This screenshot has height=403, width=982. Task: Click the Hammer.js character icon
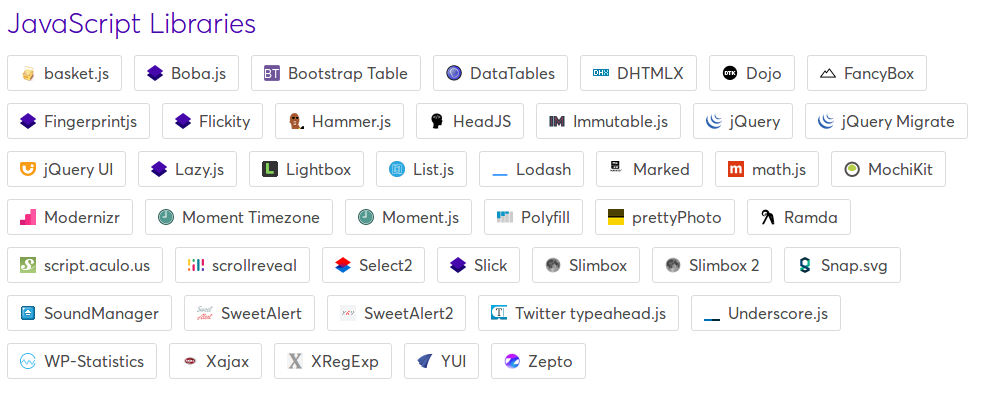coord(296,121)
